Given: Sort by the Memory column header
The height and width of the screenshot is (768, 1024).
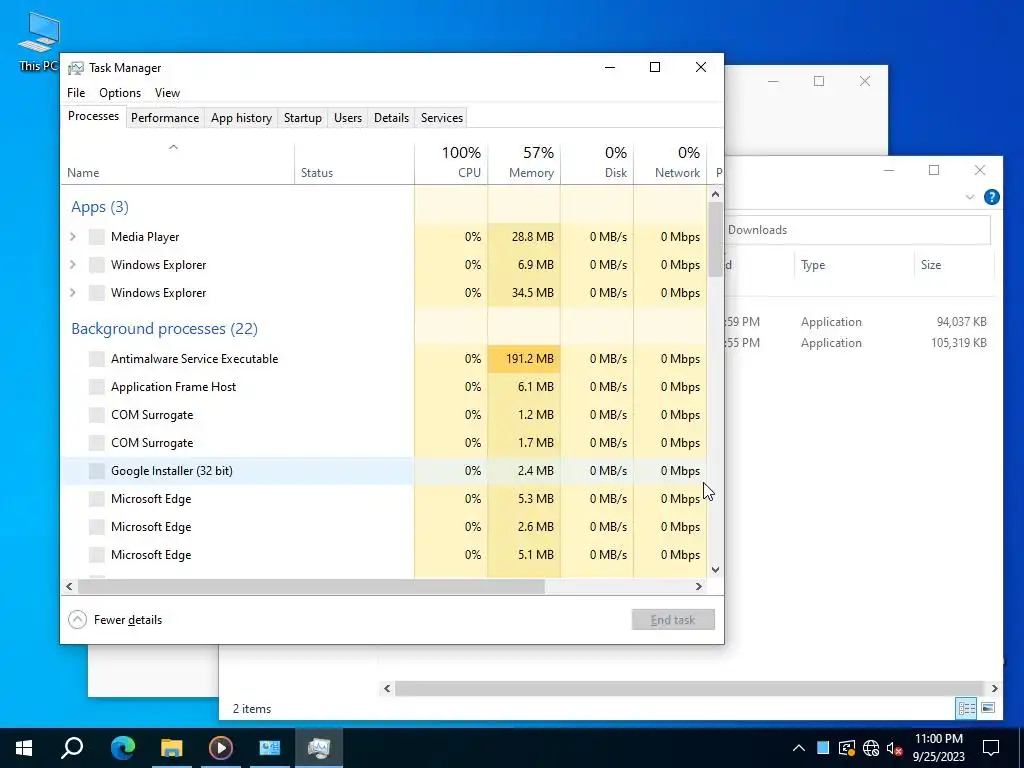Looking at the screenshot, I should [524, 163].
